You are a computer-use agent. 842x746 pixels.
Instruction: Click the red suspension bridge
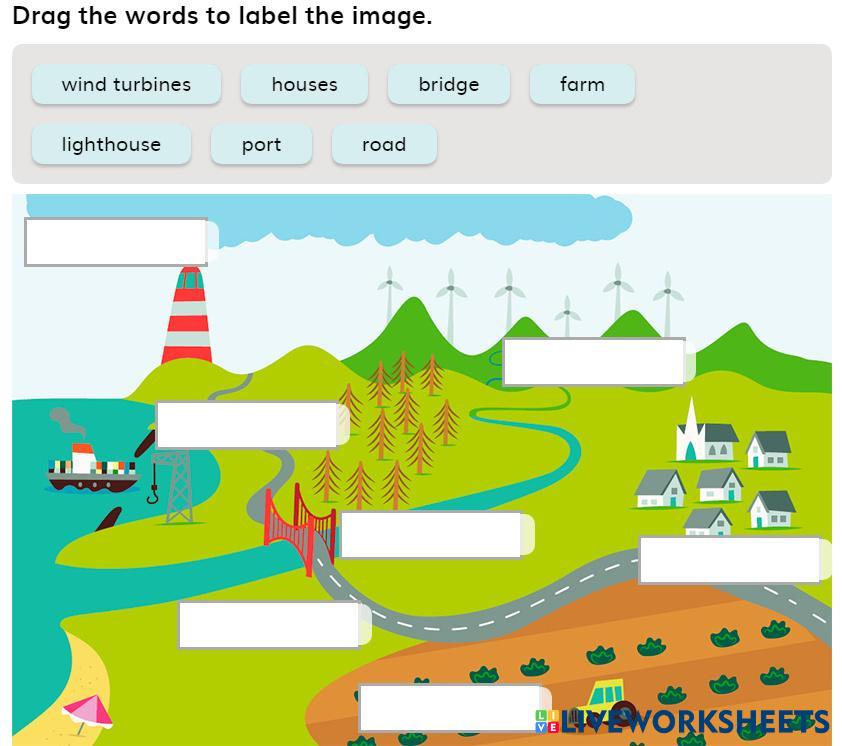299,525
